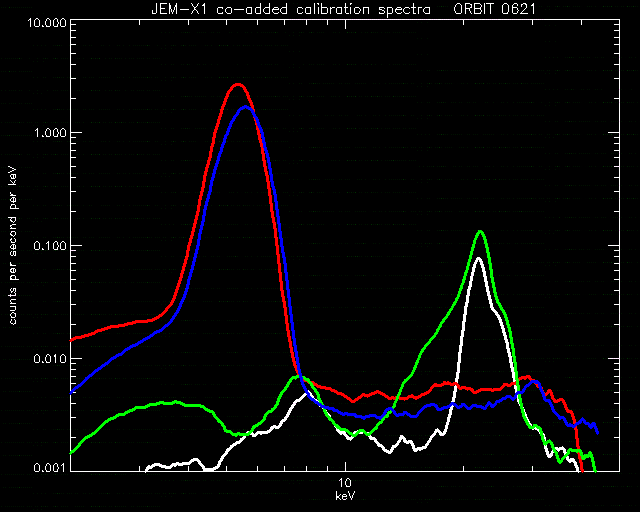Click the blue curve's left starting point

pyautogui.click(x=72, y=393)
